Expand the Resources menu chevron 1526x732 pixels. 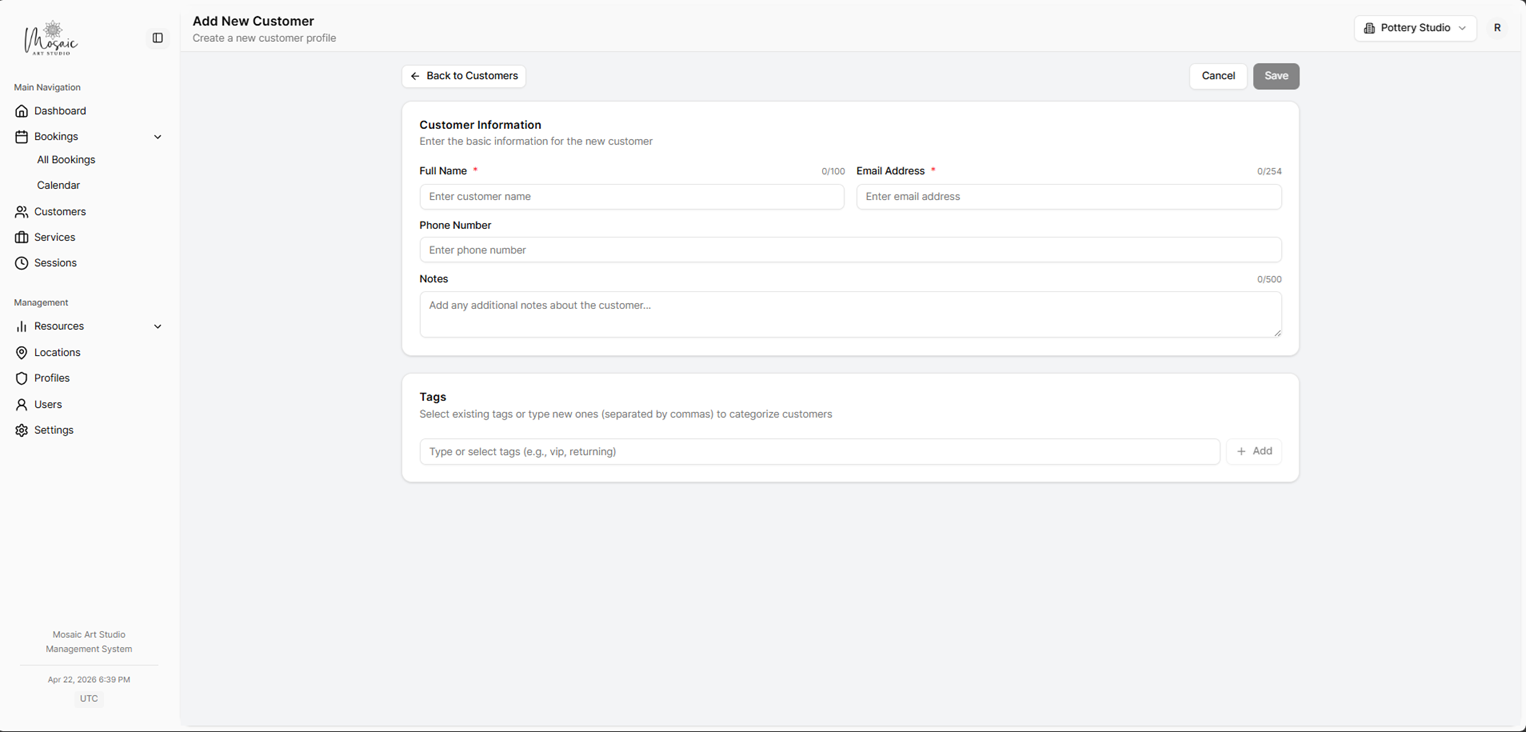coord(157,326)
